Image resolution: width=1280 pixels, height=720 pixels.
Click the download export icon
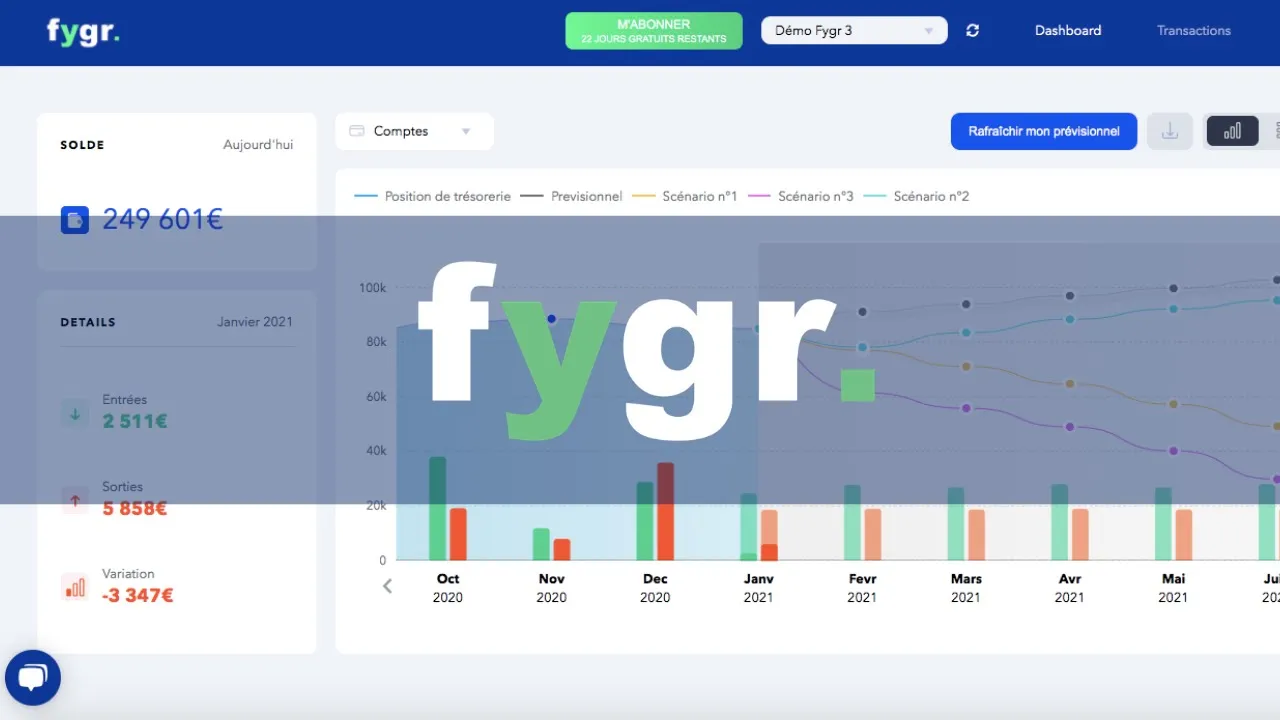[x=1169, y=131]
